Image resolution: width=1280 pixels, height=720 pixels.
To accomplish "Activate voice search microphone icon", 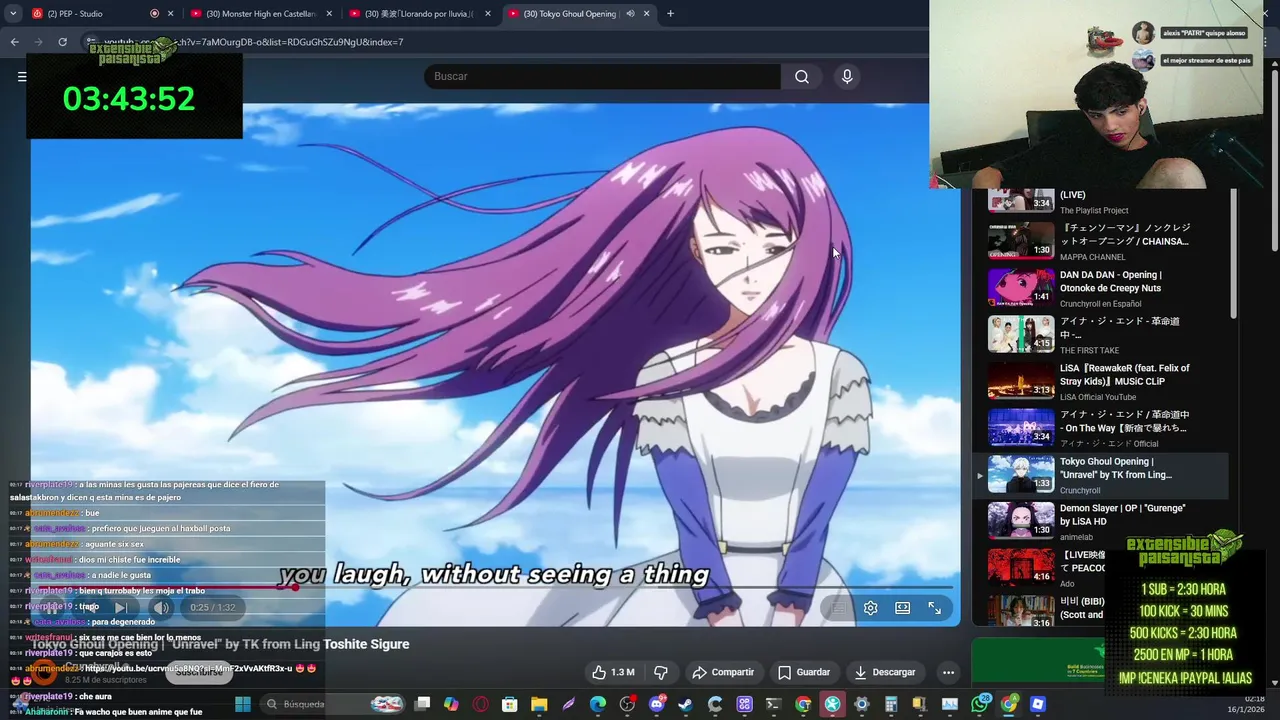I will coord(847,76).
